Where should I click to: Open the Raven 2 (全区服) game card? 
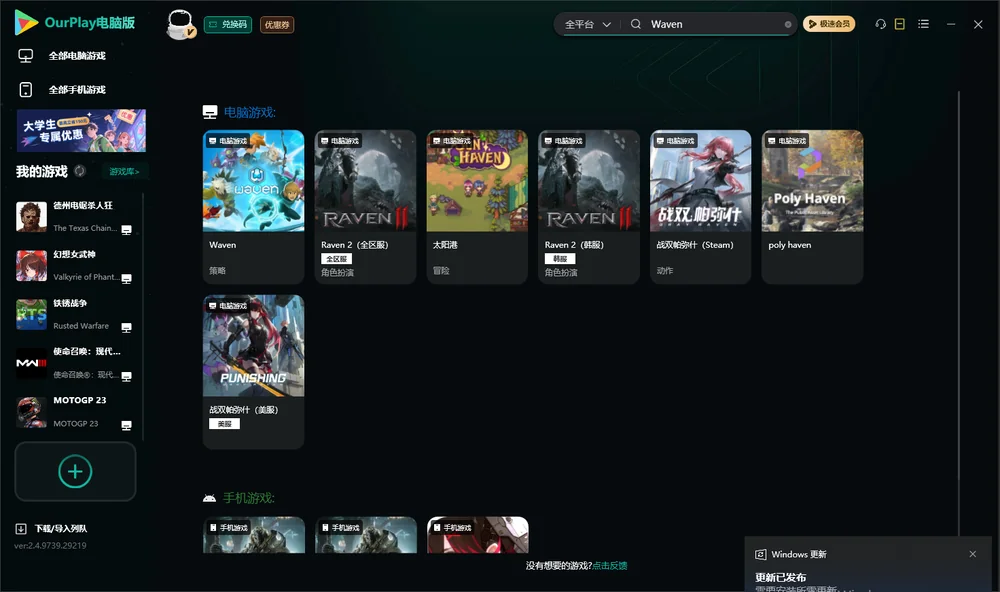pos(365,207)
